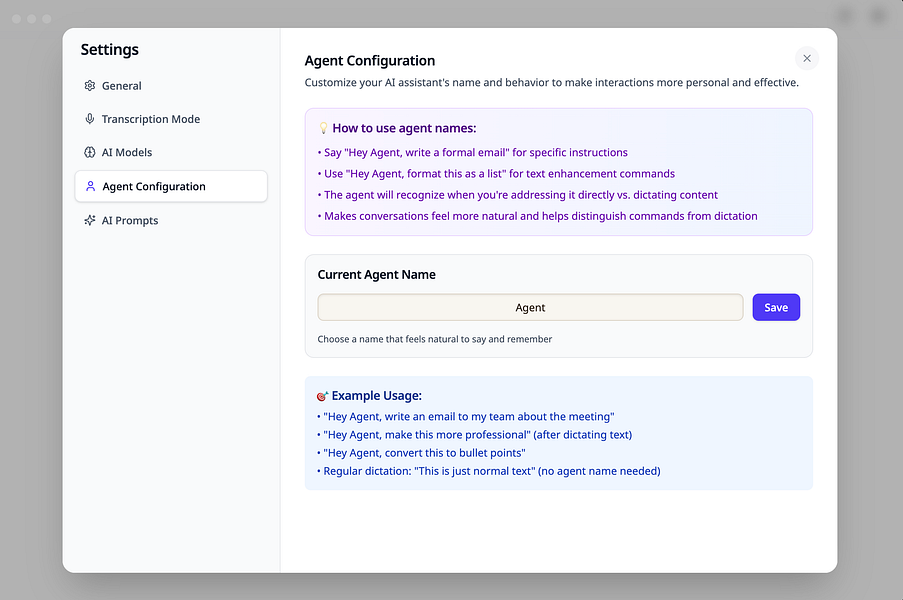The width and height of the screenshot is (903, 600).
Task: Click the Settings title in the sidebar
Action: [x=109, y=50]
